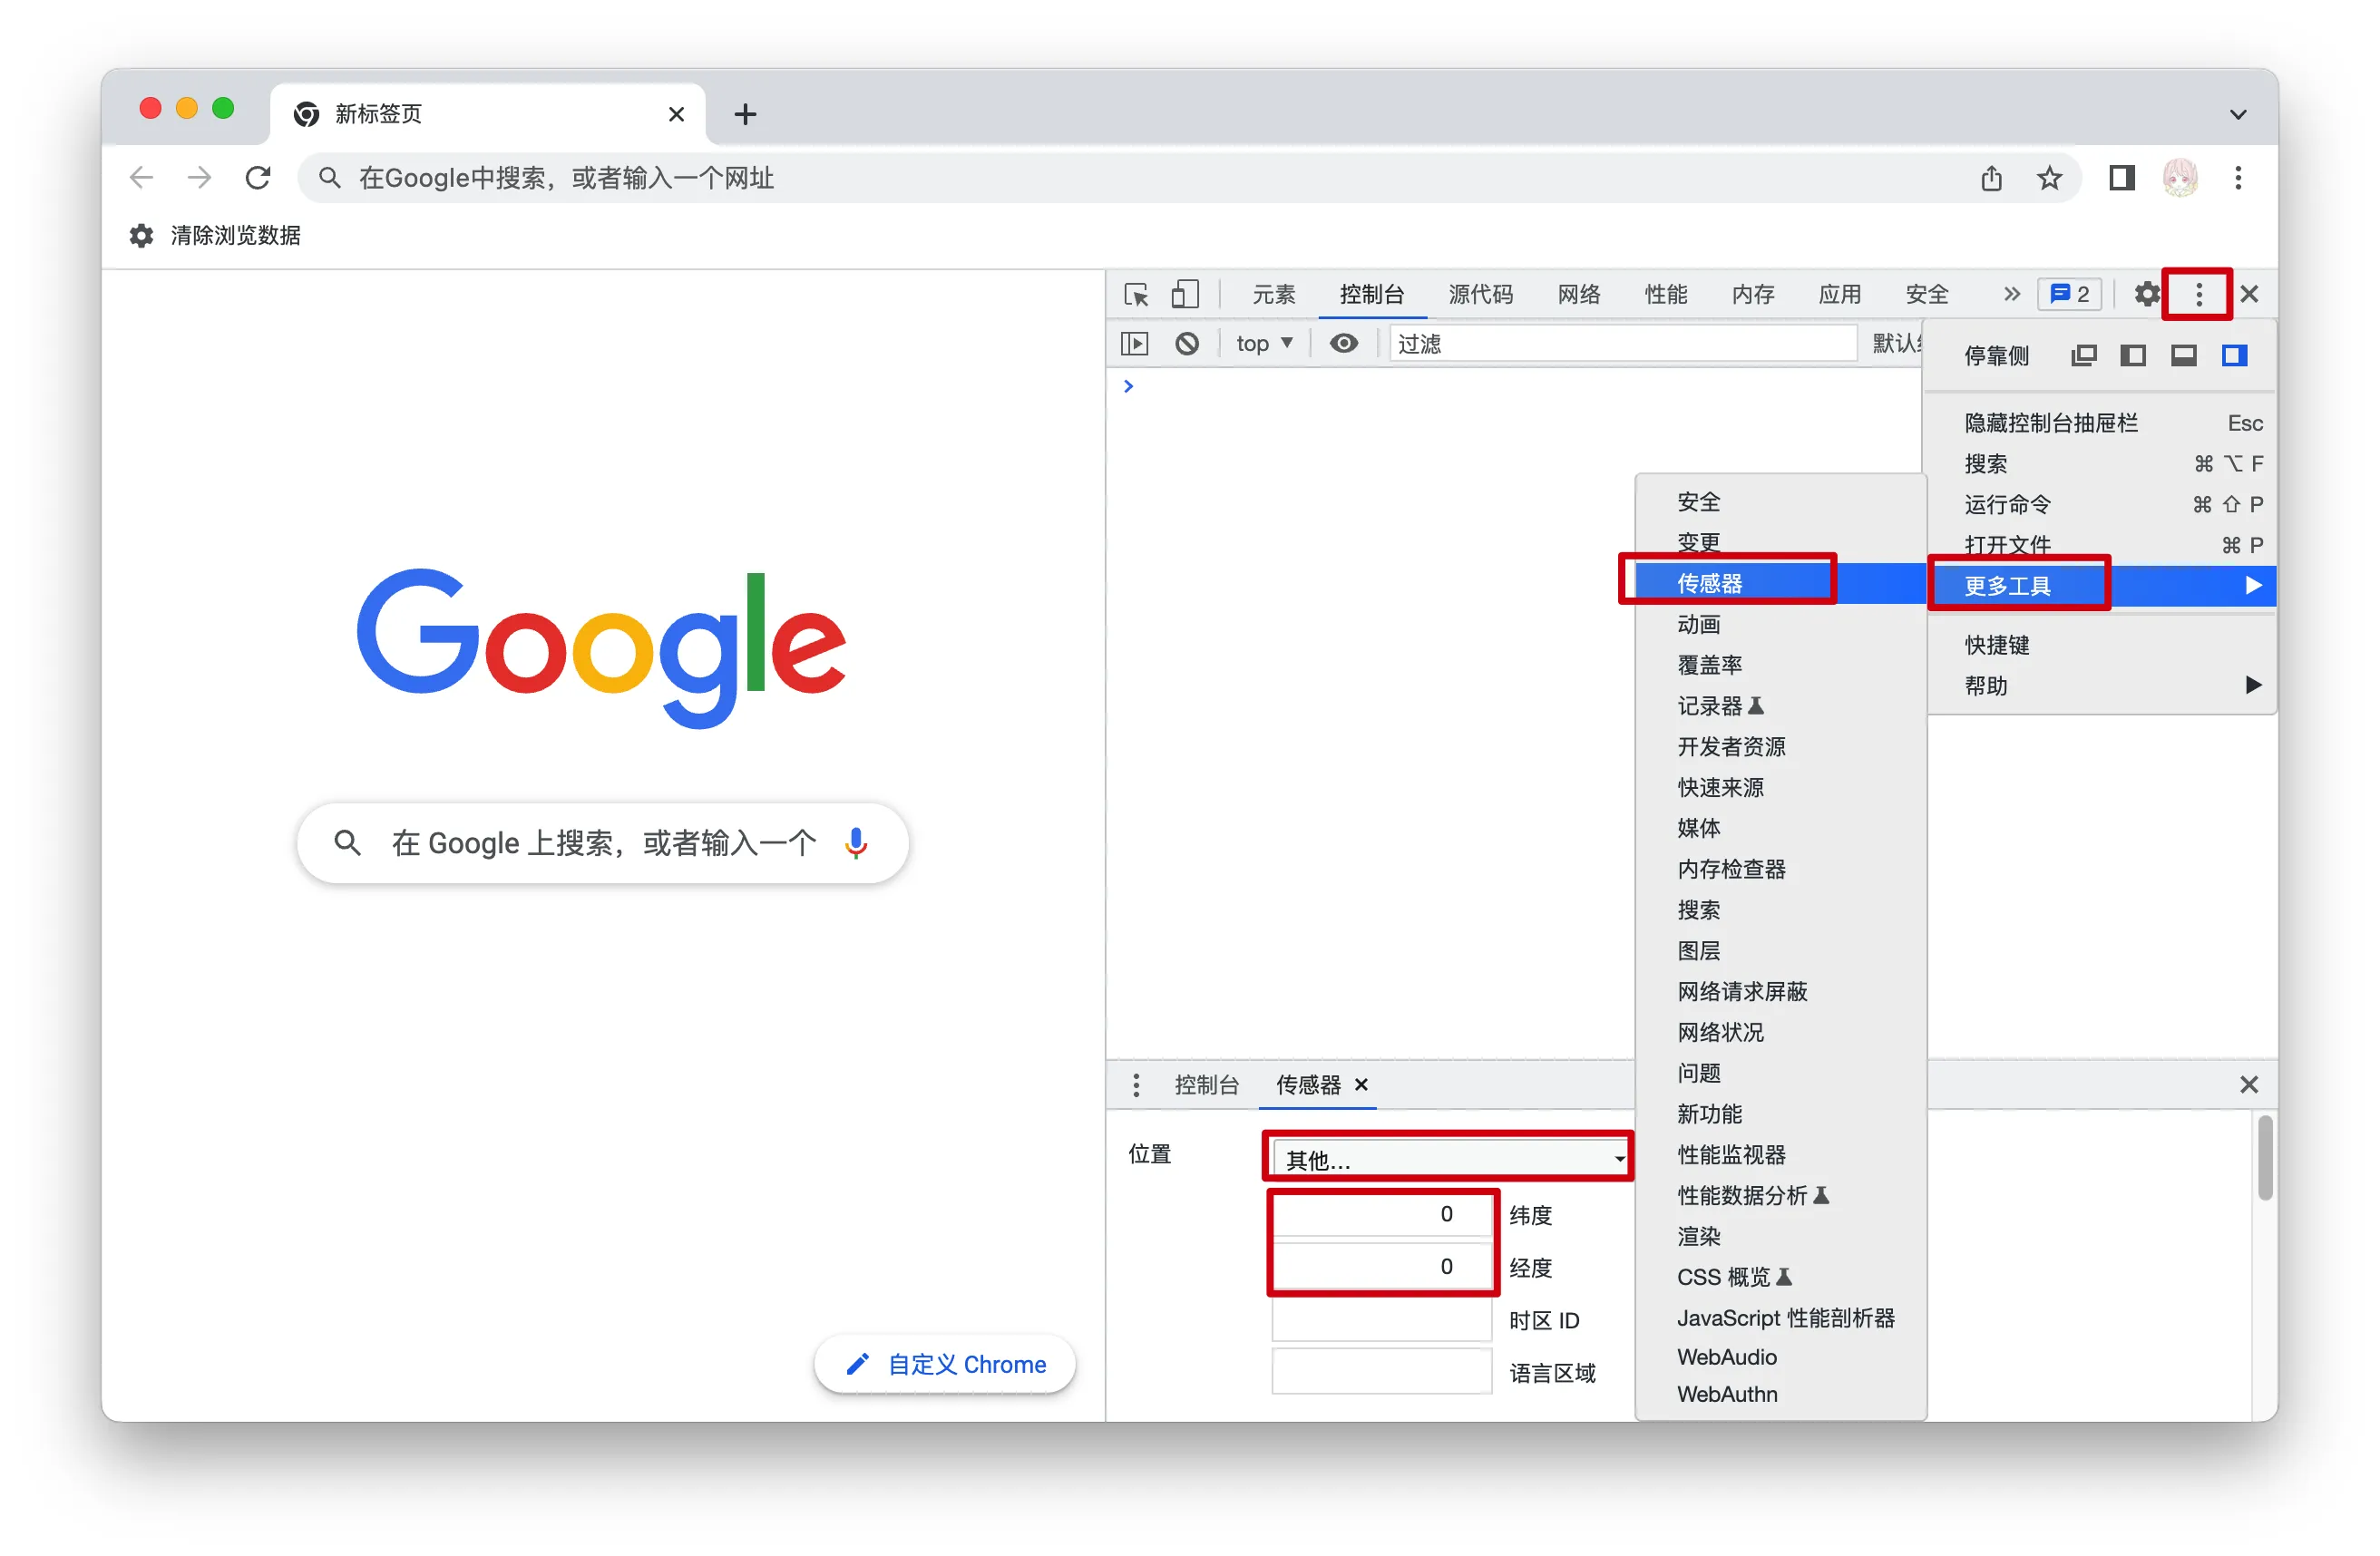Show the console sidebar panel icon

click(1135, 343)
